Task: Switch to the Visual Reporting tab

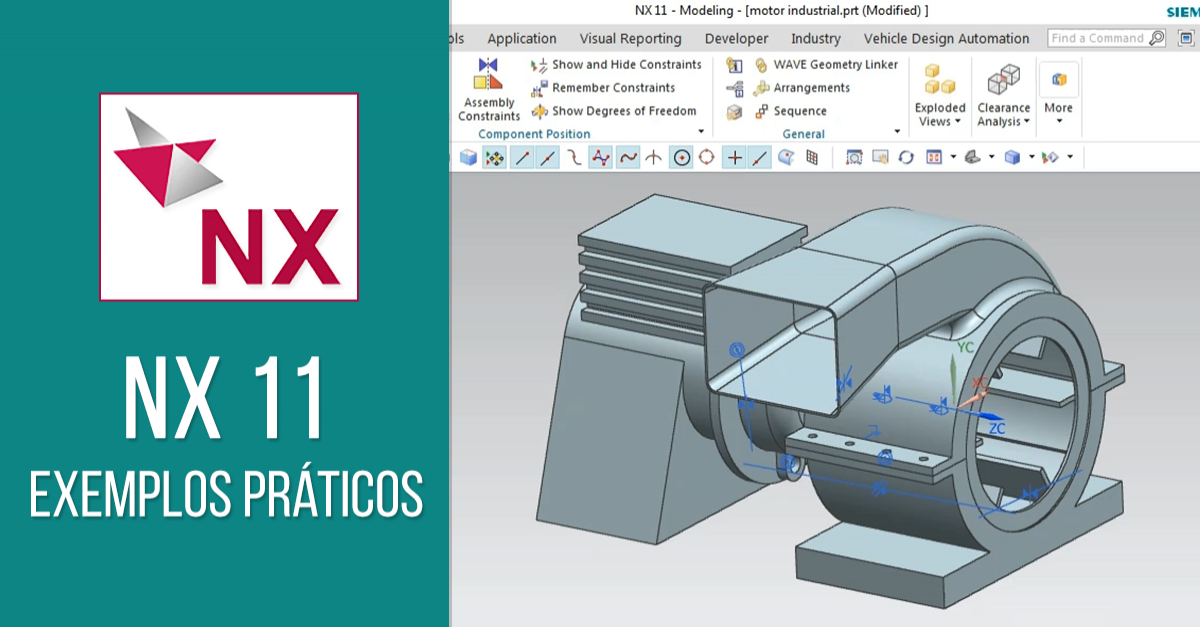Action: tap(630, 38)
